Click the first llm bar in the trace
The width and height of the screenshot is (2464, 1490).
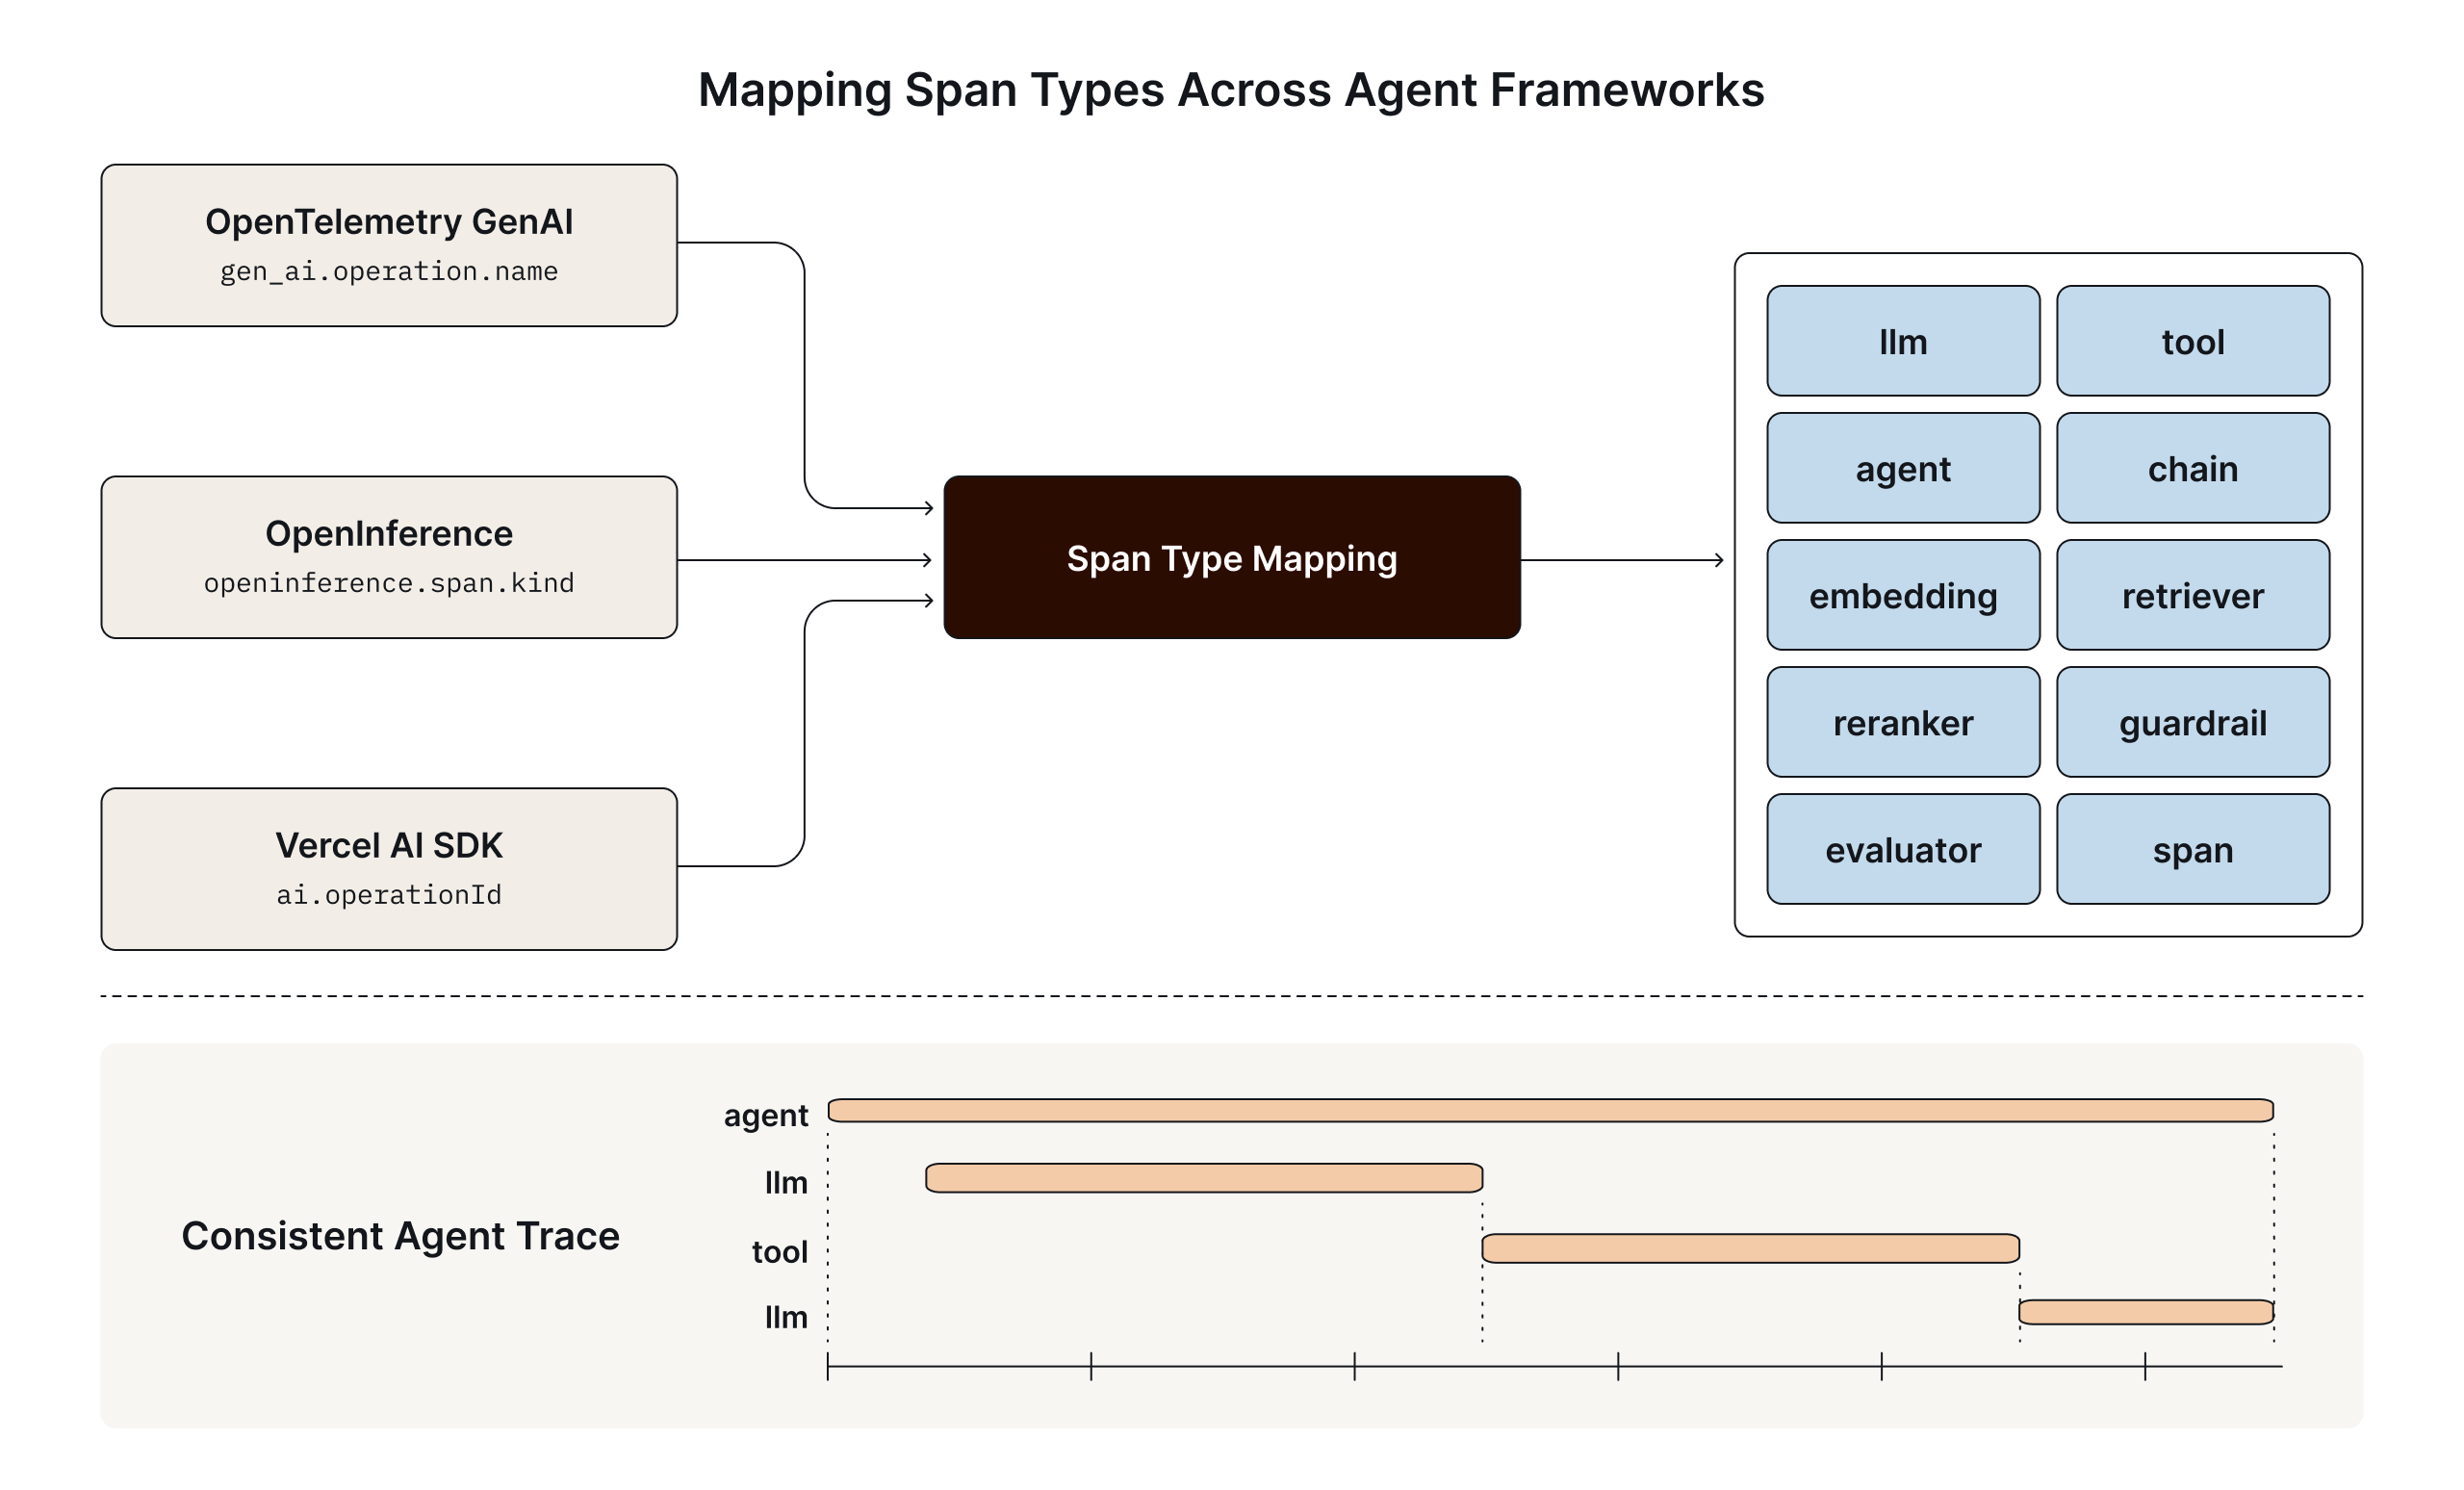[x=1204, y=1177]
